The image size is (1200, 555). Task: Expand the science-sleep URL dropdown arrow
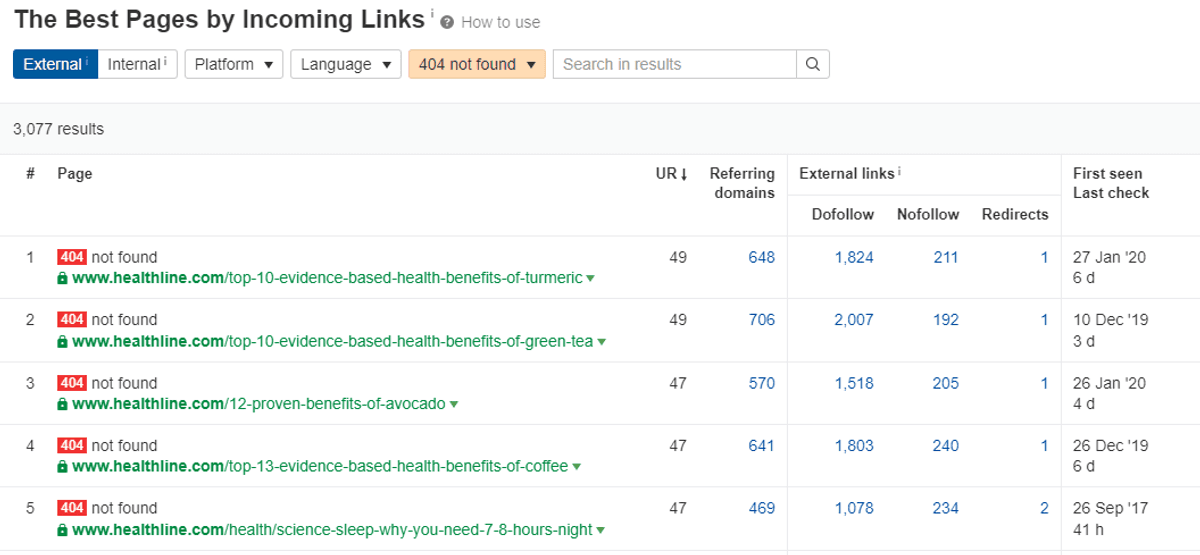(x=601, y=530)
